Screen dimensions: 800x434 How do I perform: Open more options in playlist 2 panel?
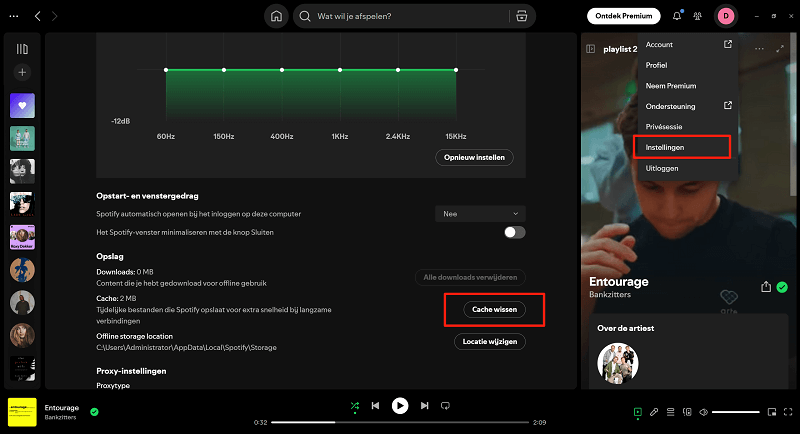click(759, 49)
